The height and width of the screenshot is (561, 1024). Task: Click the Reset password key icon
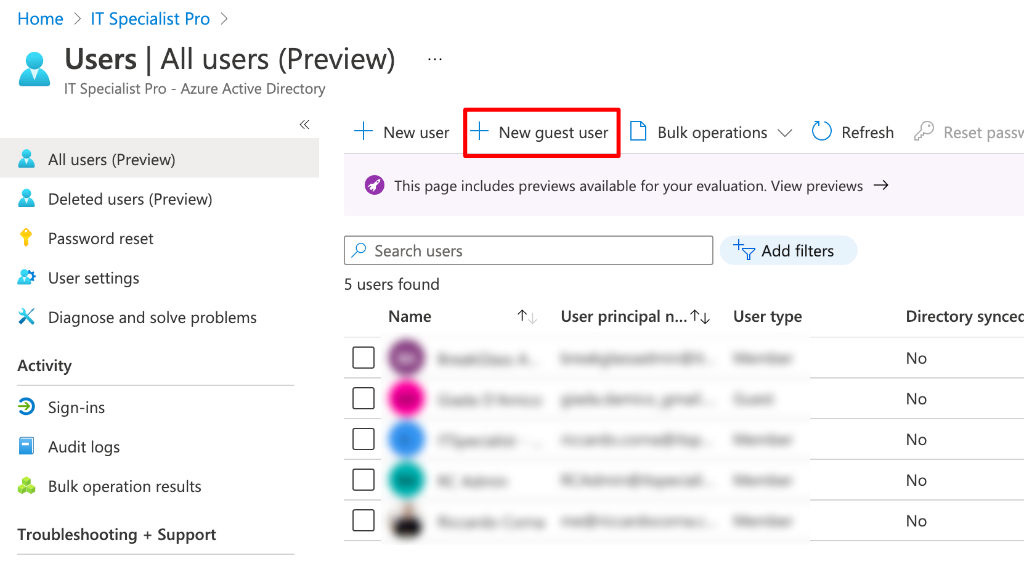click(x=923, y=131)
